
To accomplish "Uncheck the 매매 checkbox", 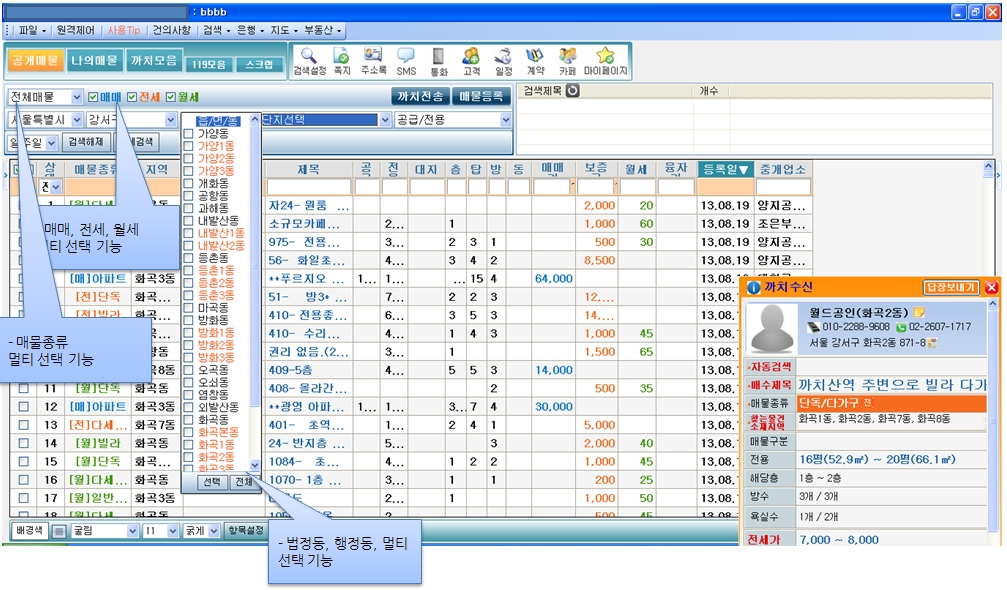I will point(94,97).
